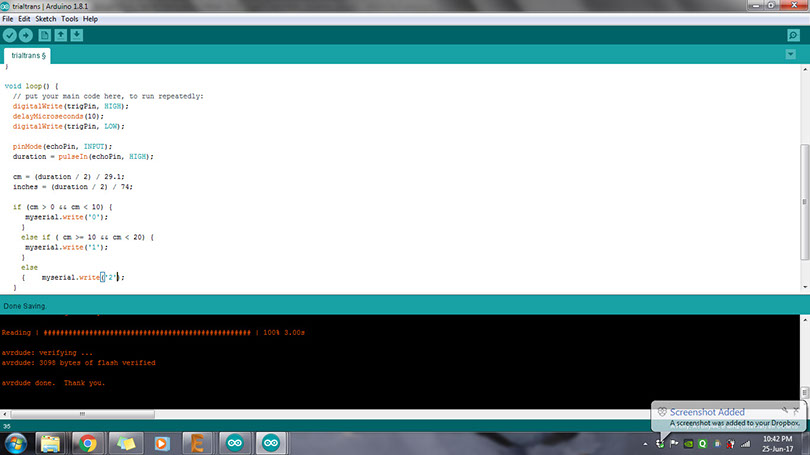
Task: Select the trialtrans sketch tab
Action: [28, 55]
